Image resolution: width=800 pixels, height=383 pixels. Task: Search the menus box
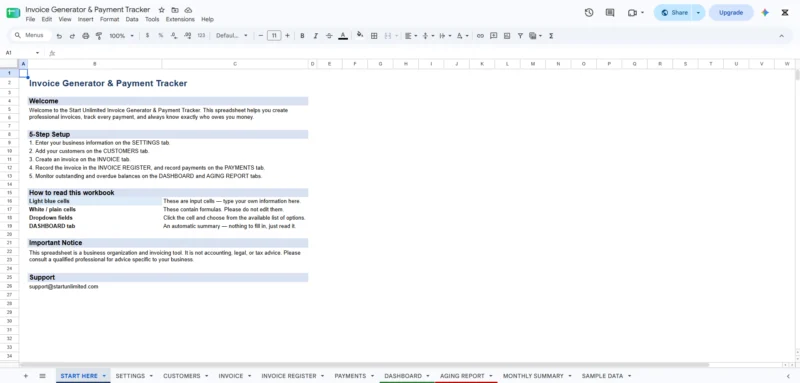tap(32, 36)
